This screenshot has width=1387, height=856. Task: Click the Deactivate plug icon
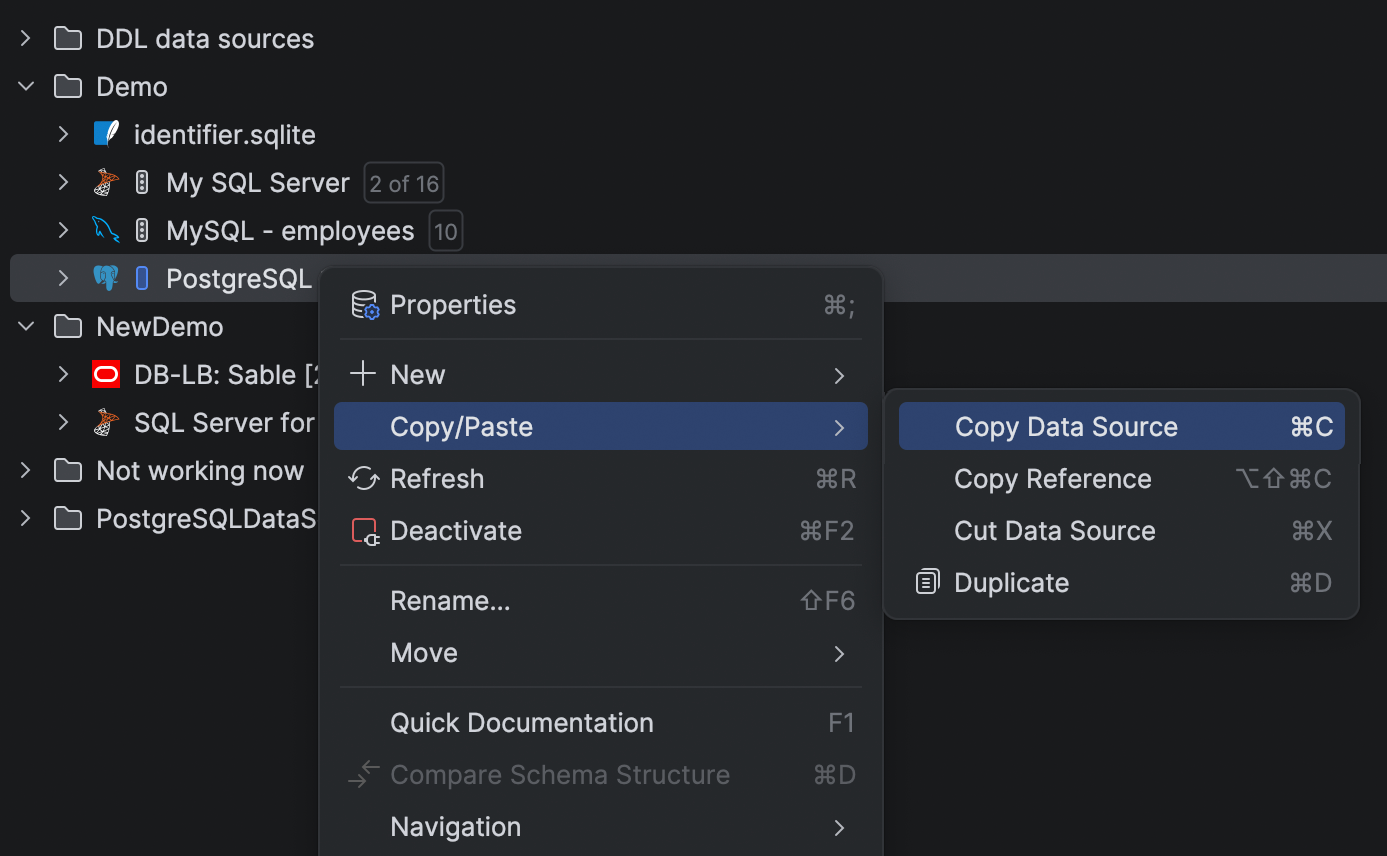pos(365,531)
